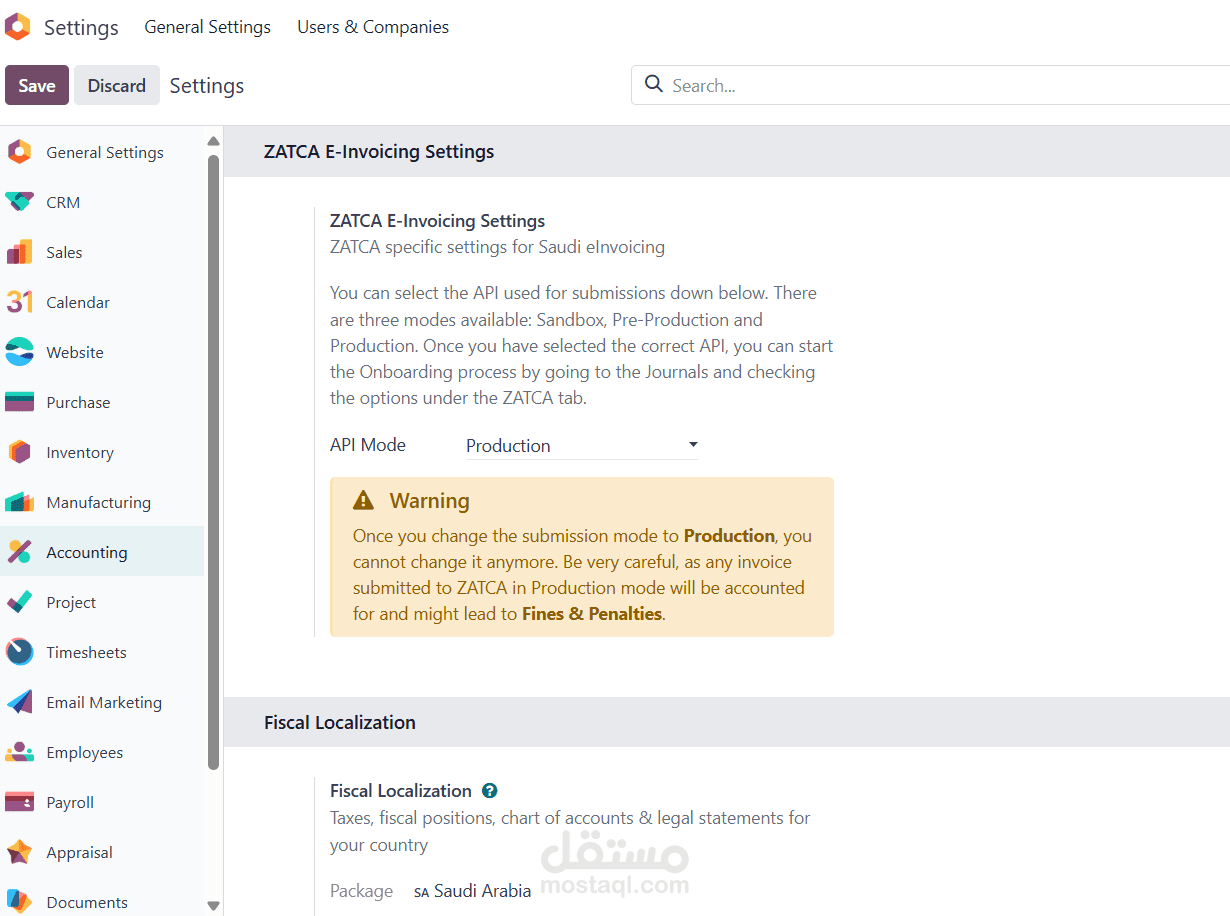Screen dimensions: 1230x916
Task: Click the Fiscal Localization help question icon
Action: click(x=490, y=791)
